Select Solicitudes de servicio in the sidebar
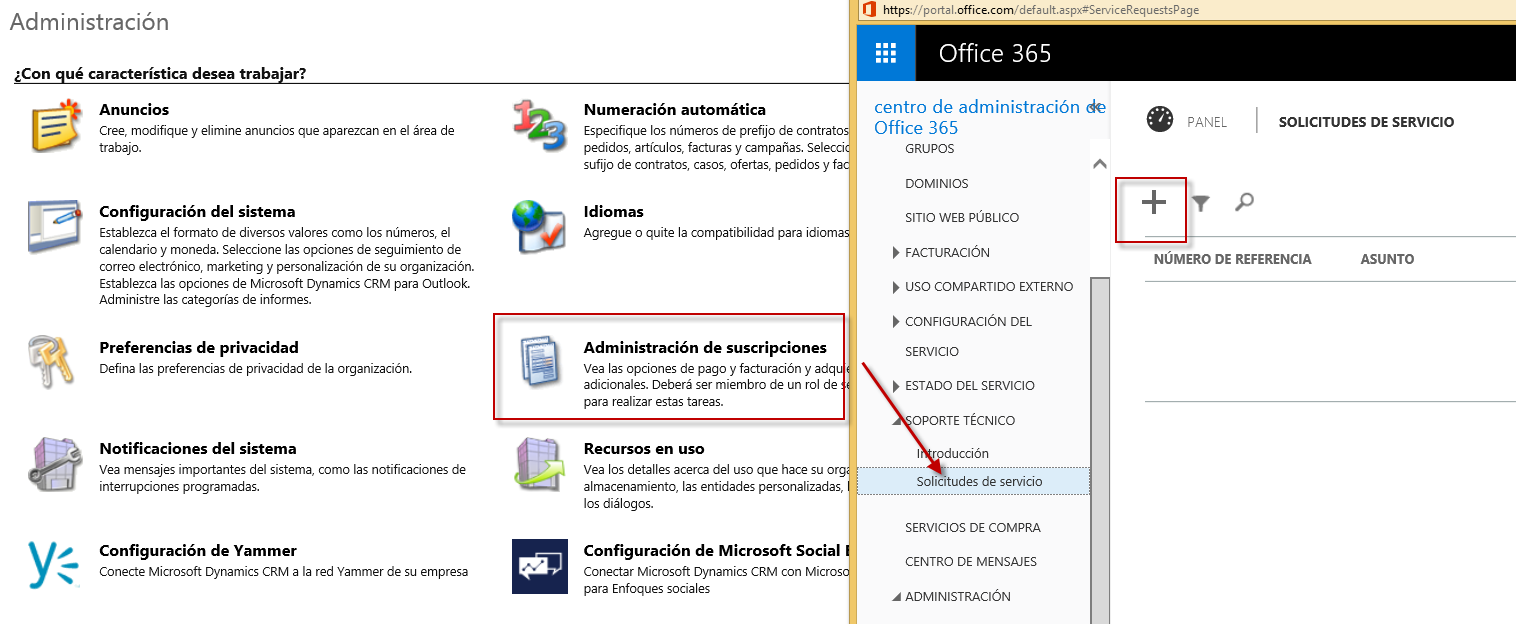Image resolution: width=1516 pixels, height=624 pixels. (974, 481)
